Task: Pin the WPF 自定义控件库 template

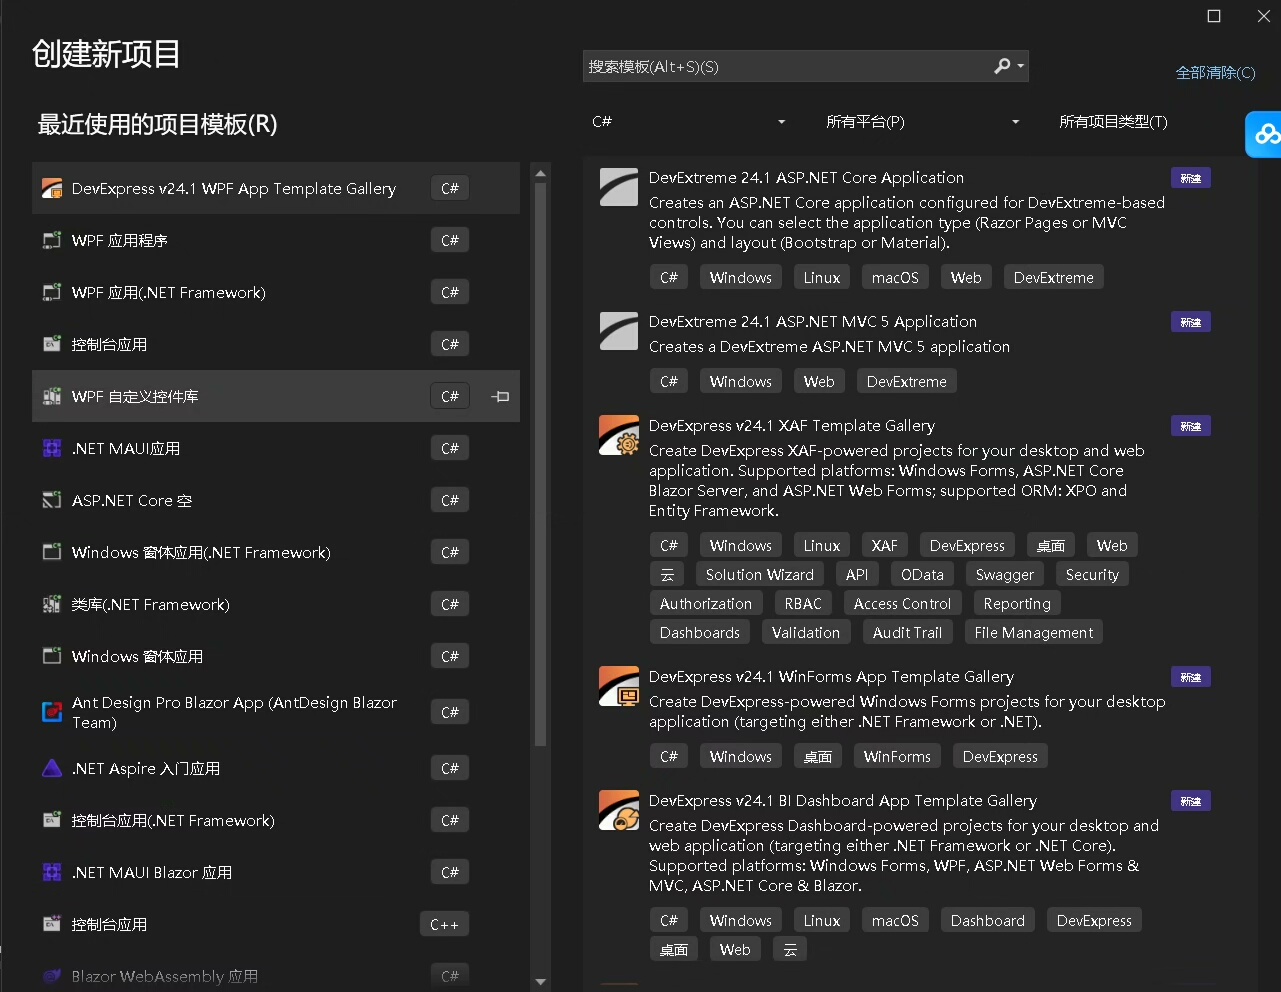Action: 501,396
